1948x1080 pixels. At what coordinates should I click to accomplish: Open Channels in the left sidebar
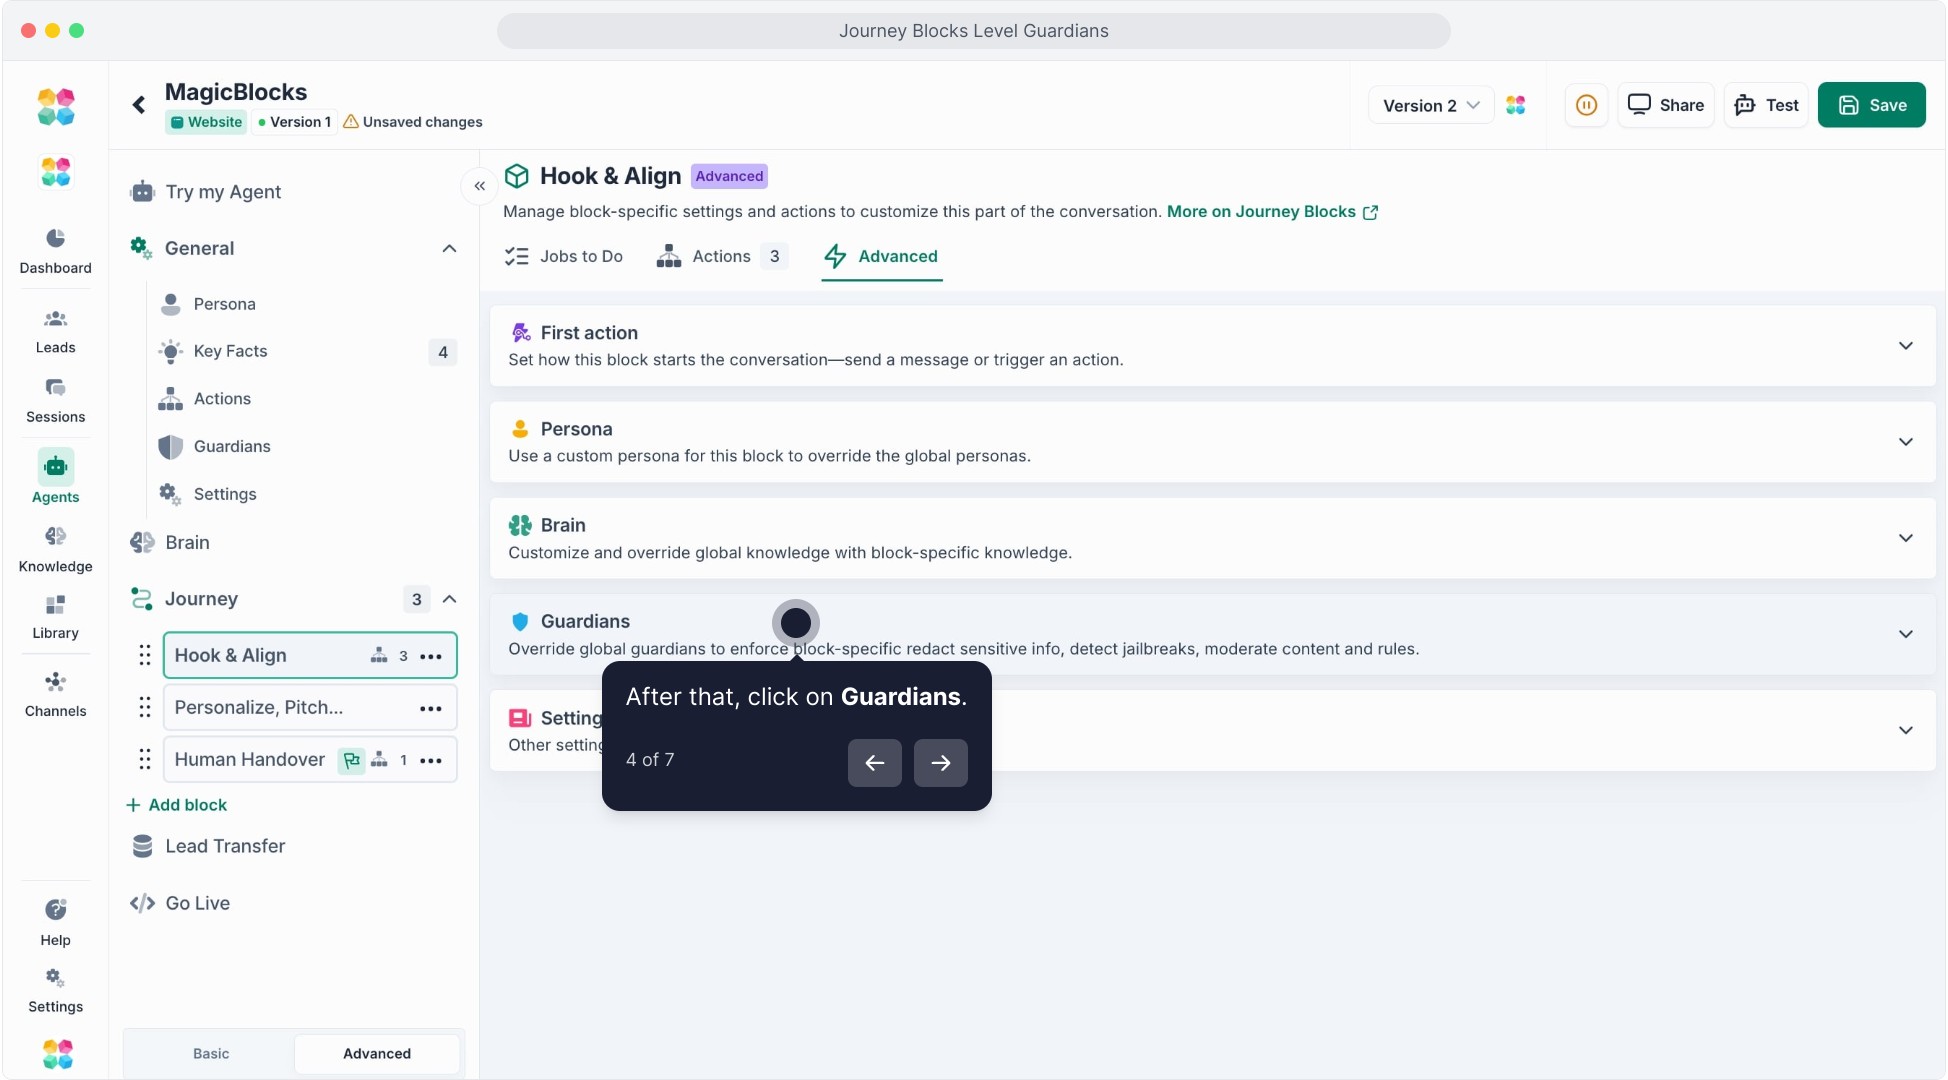pos(55,694)
